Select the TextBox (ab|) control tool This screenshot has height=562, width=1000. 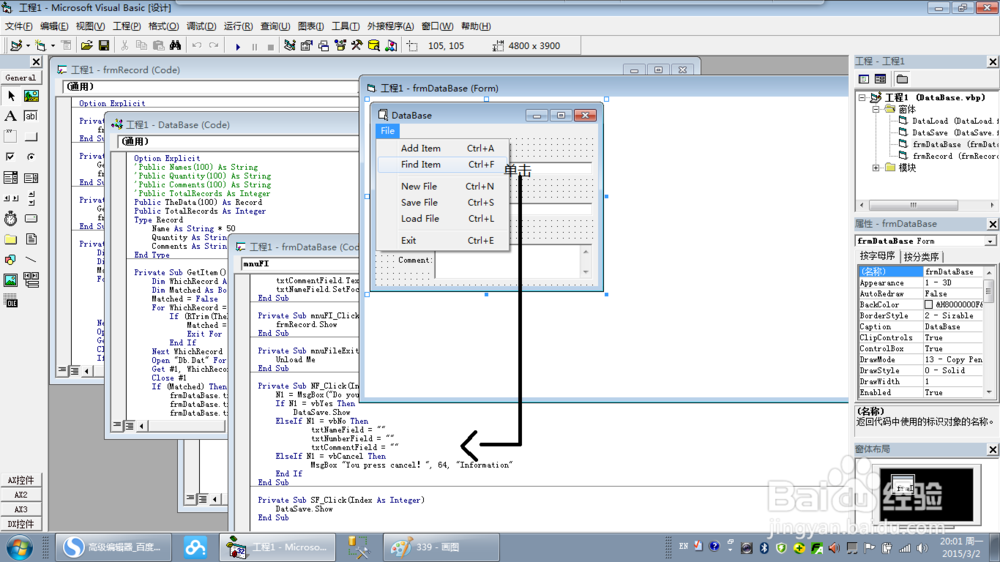(x=31, y=116)
